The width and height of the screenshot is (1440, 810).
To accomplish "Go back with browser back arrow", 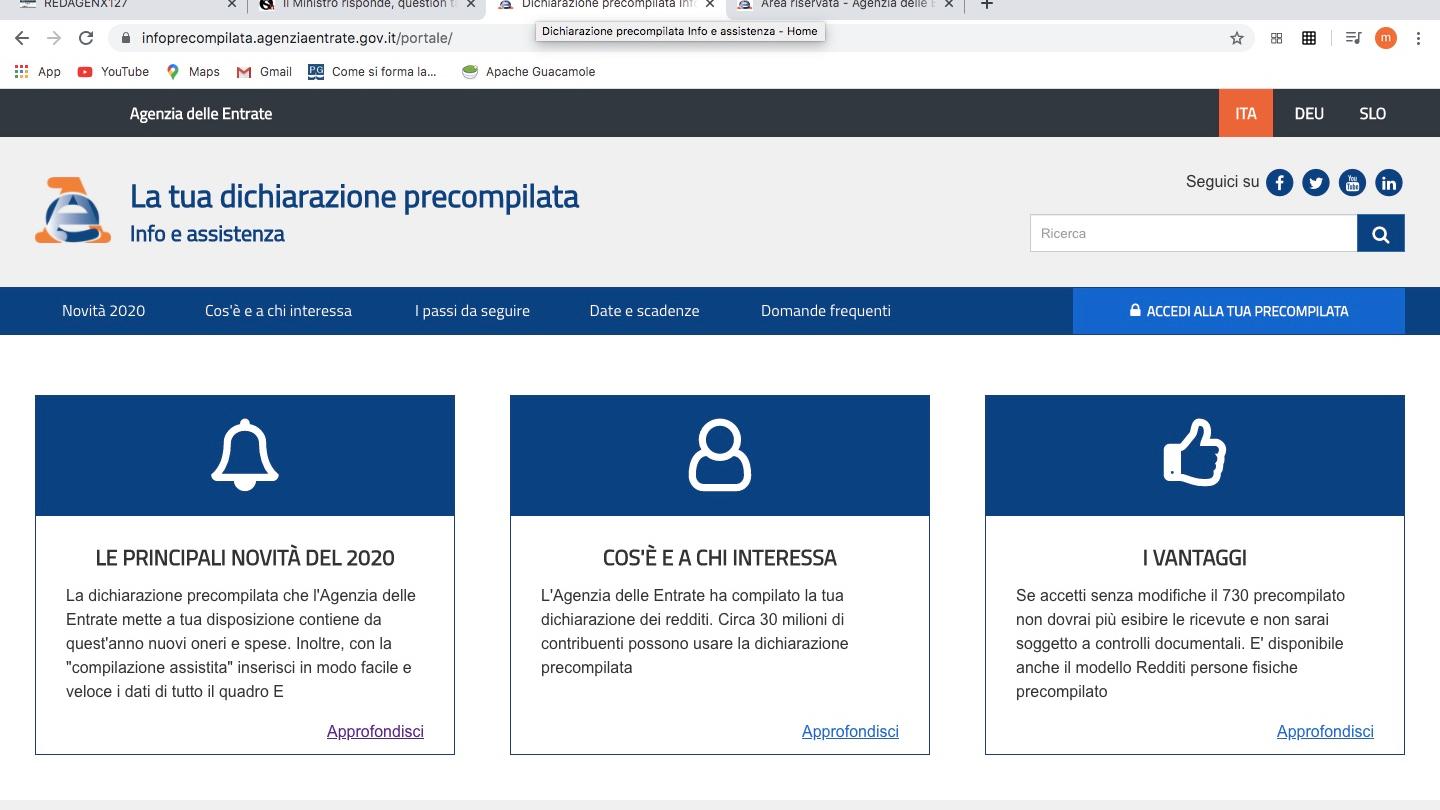I will (22, 38).
